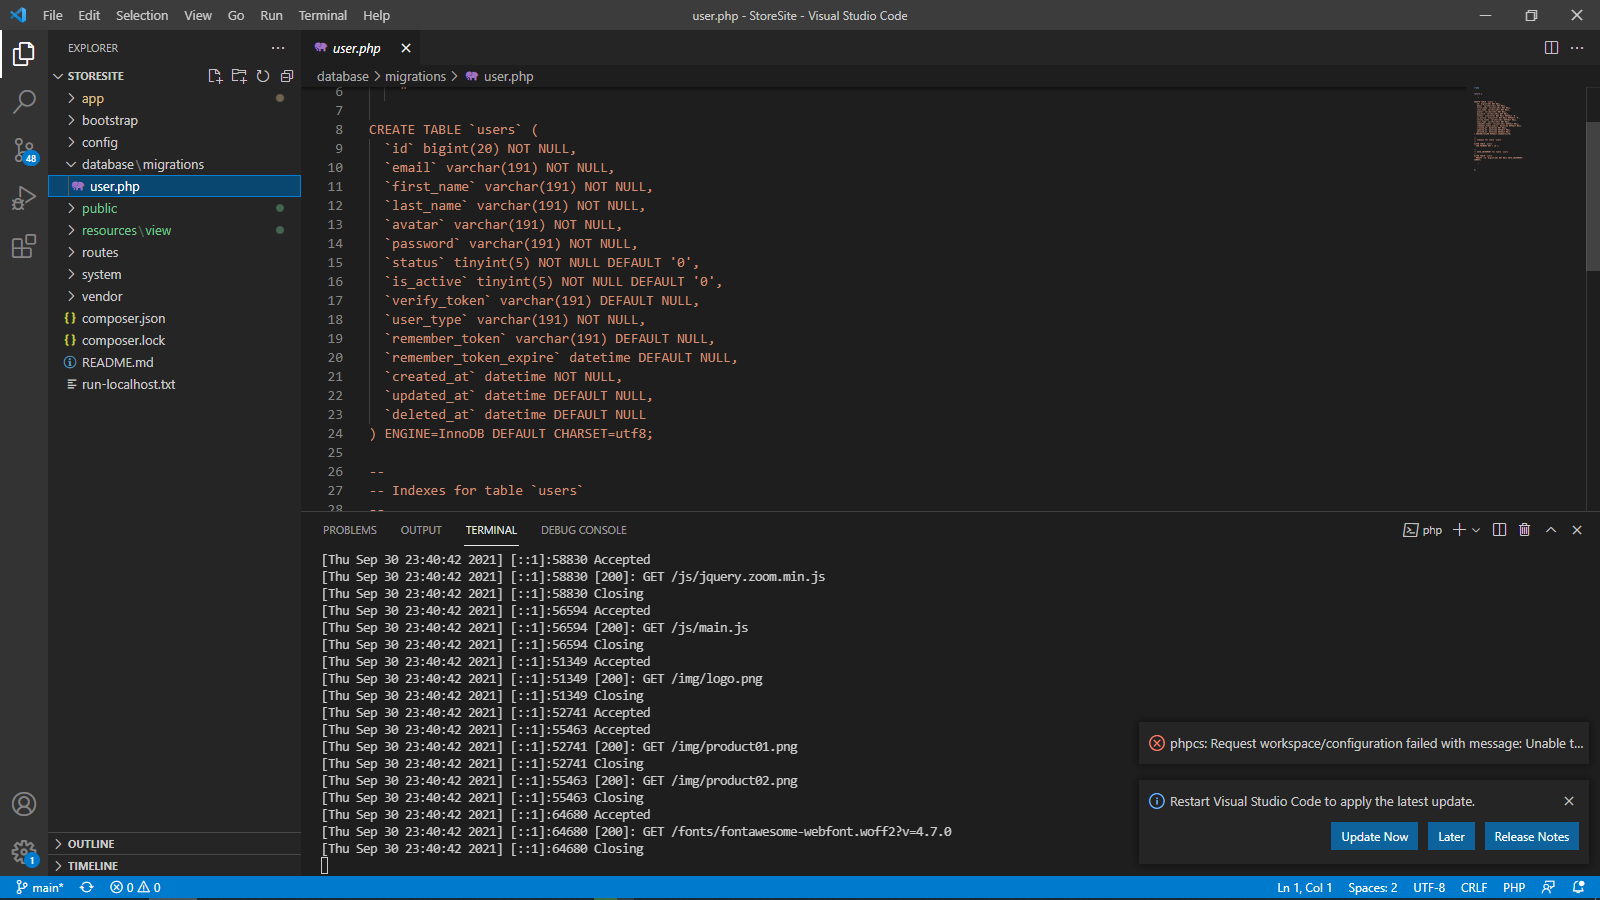The width and height of the screenshot is (1600, 900).
Task: Expand the system folder
Action: click(175, 274)
